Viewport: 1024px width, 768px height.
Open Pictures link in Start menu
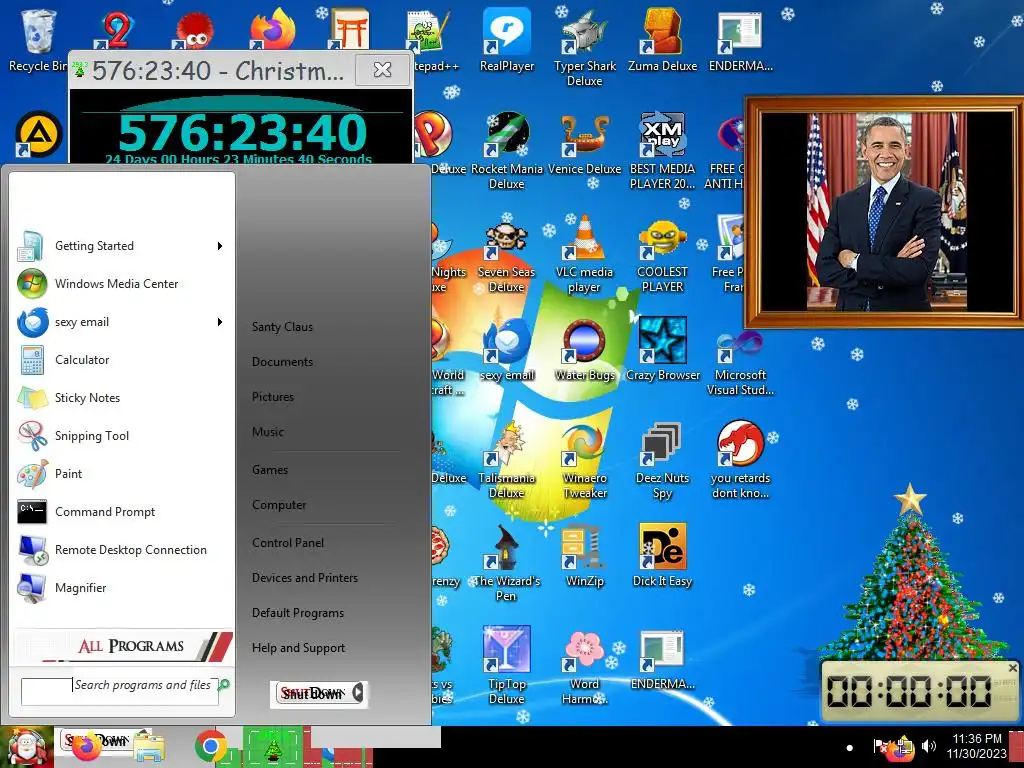pos(273,397)
